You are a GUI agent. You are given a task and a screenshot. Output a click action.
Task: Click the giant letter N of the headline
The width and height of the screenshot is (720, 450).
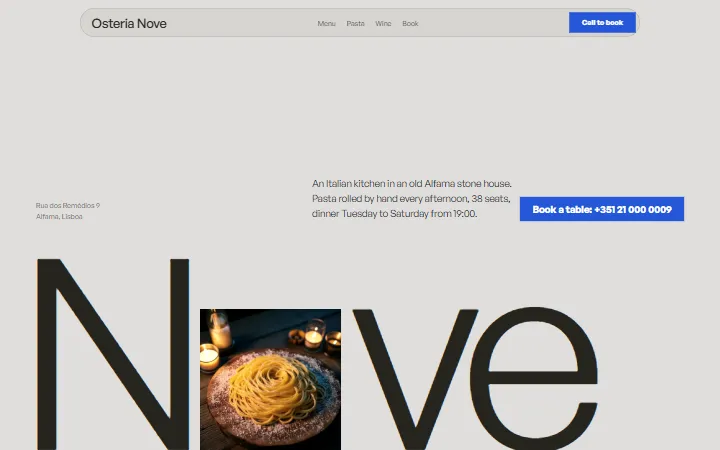113,354
